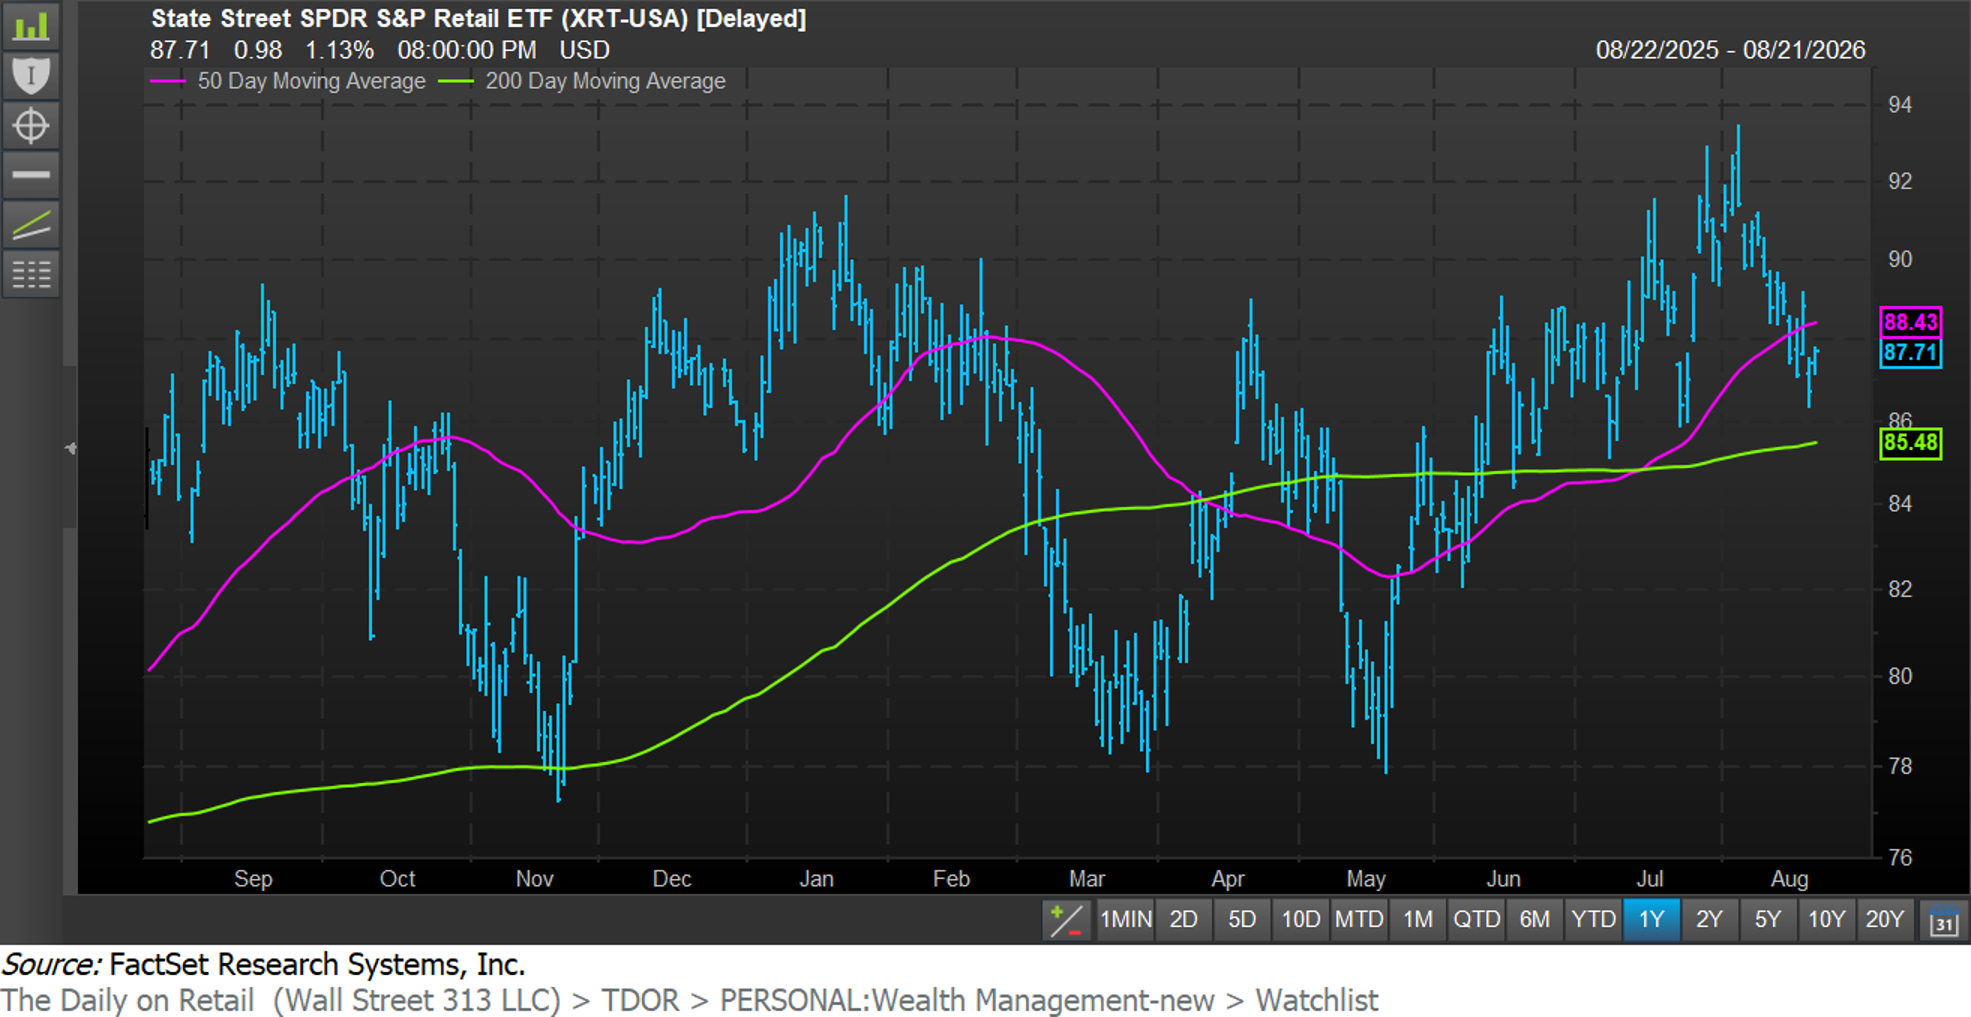Switch range to 2Y
Image resolution: width=1971 pixels, height=1017 pixels.
[1709, 919]
